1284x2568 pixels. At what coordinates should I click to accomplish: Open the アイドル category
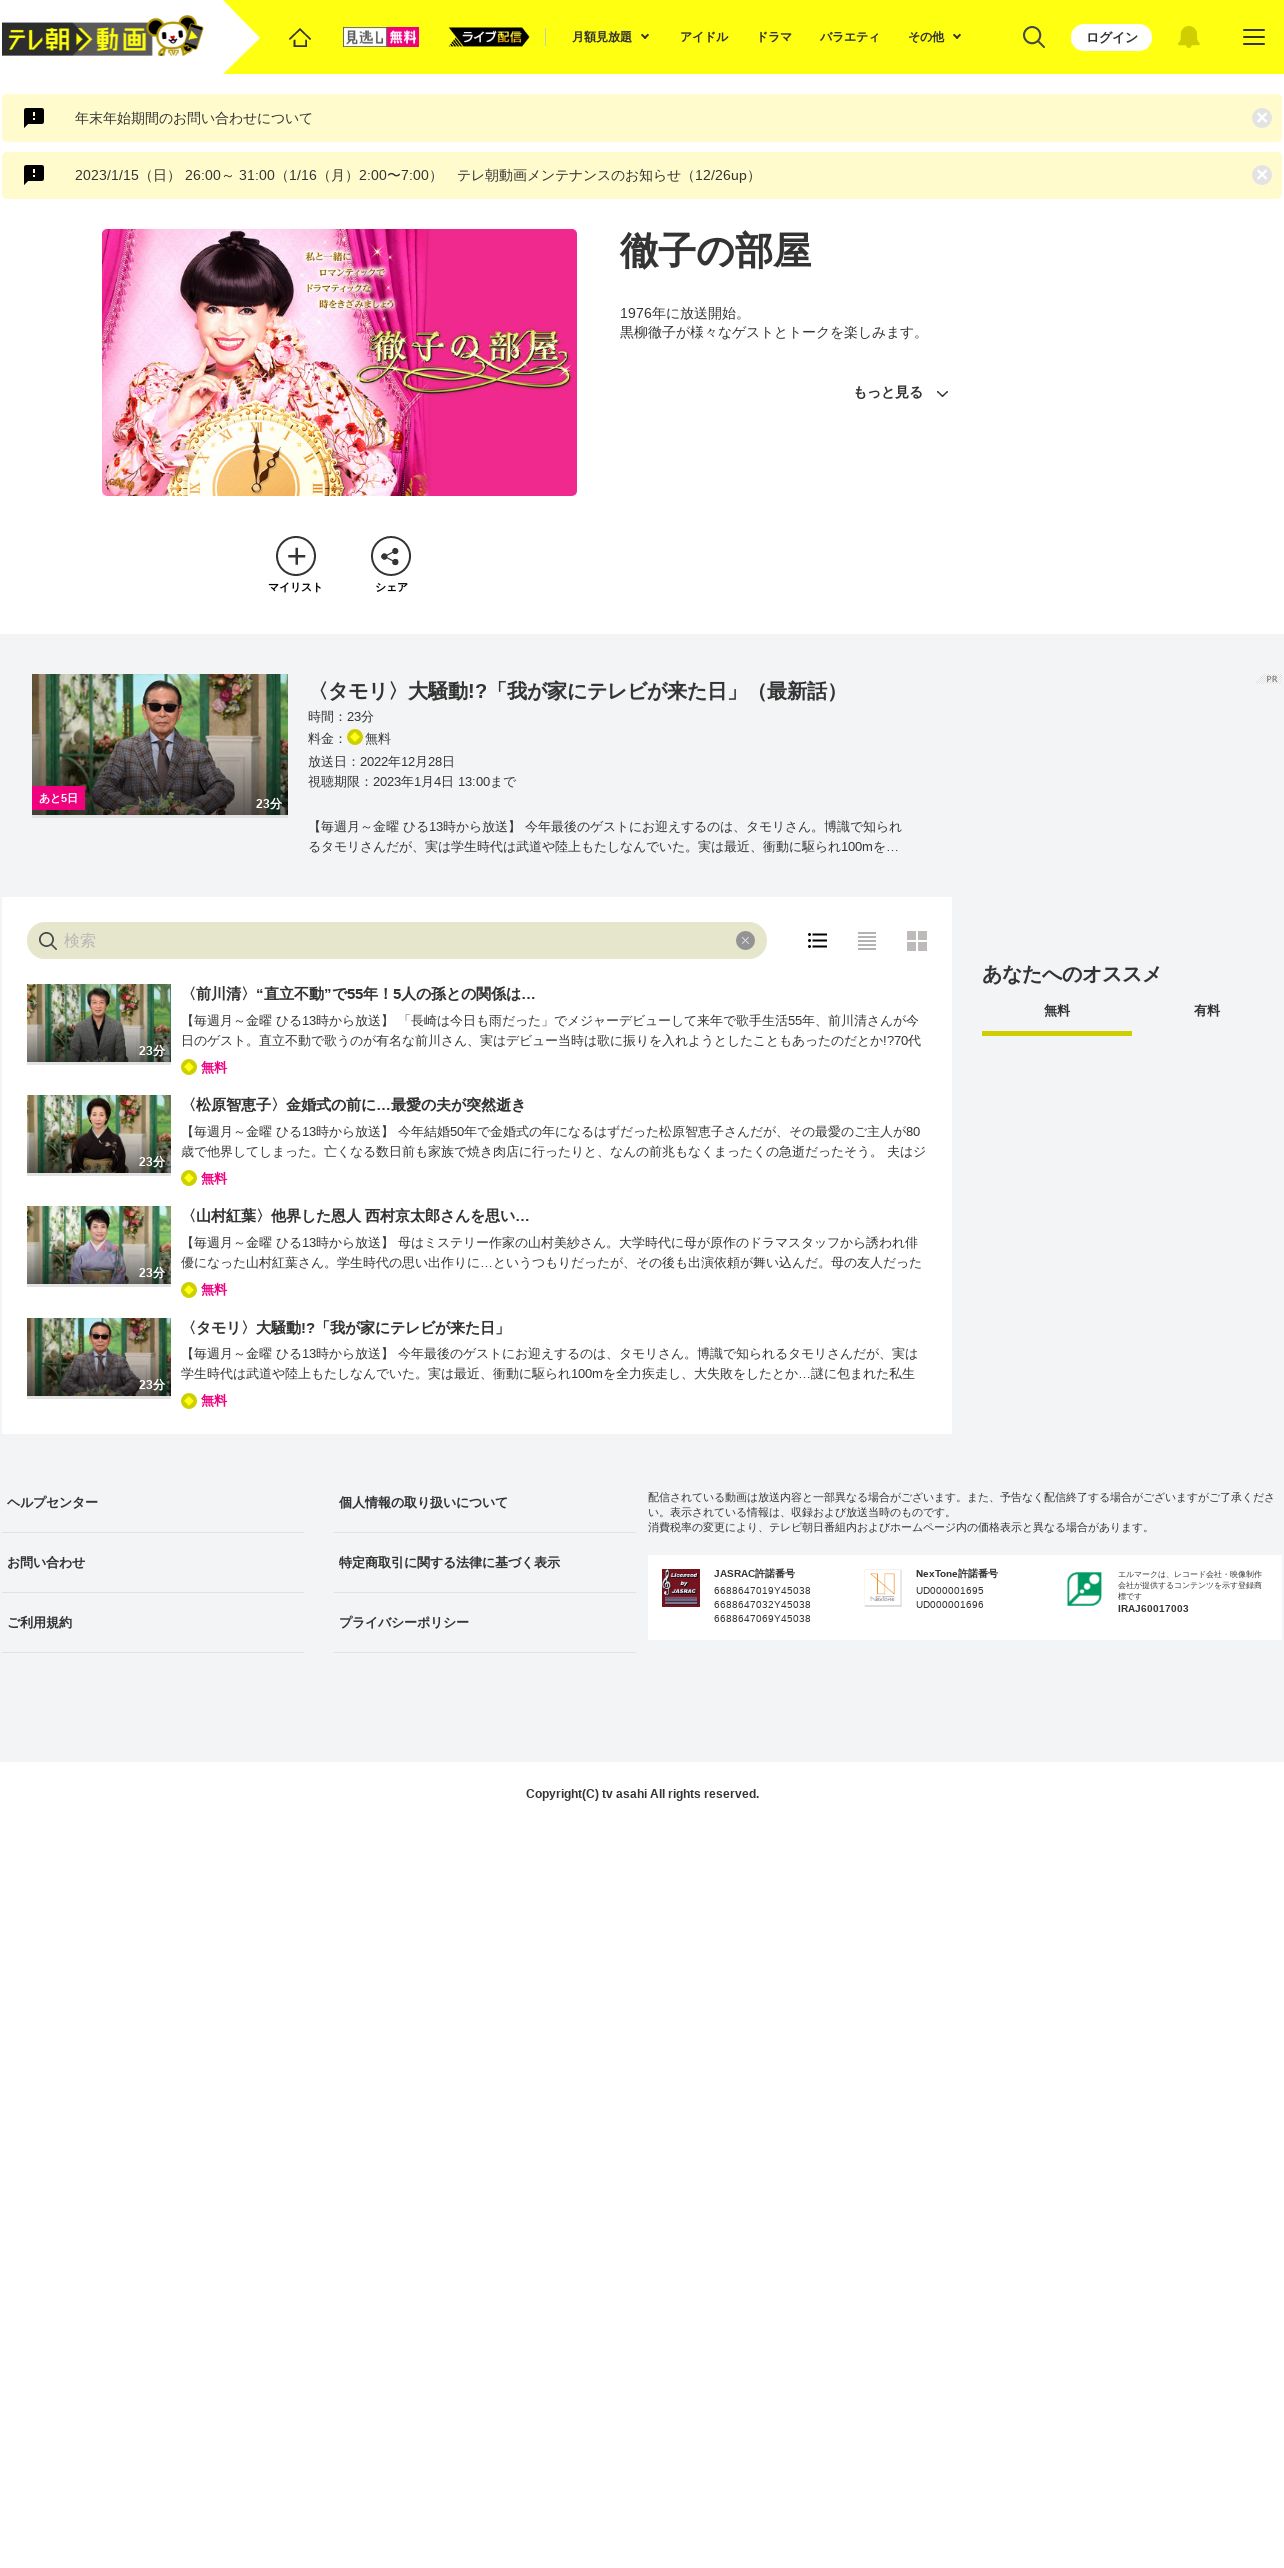click(x=704, y=37)
